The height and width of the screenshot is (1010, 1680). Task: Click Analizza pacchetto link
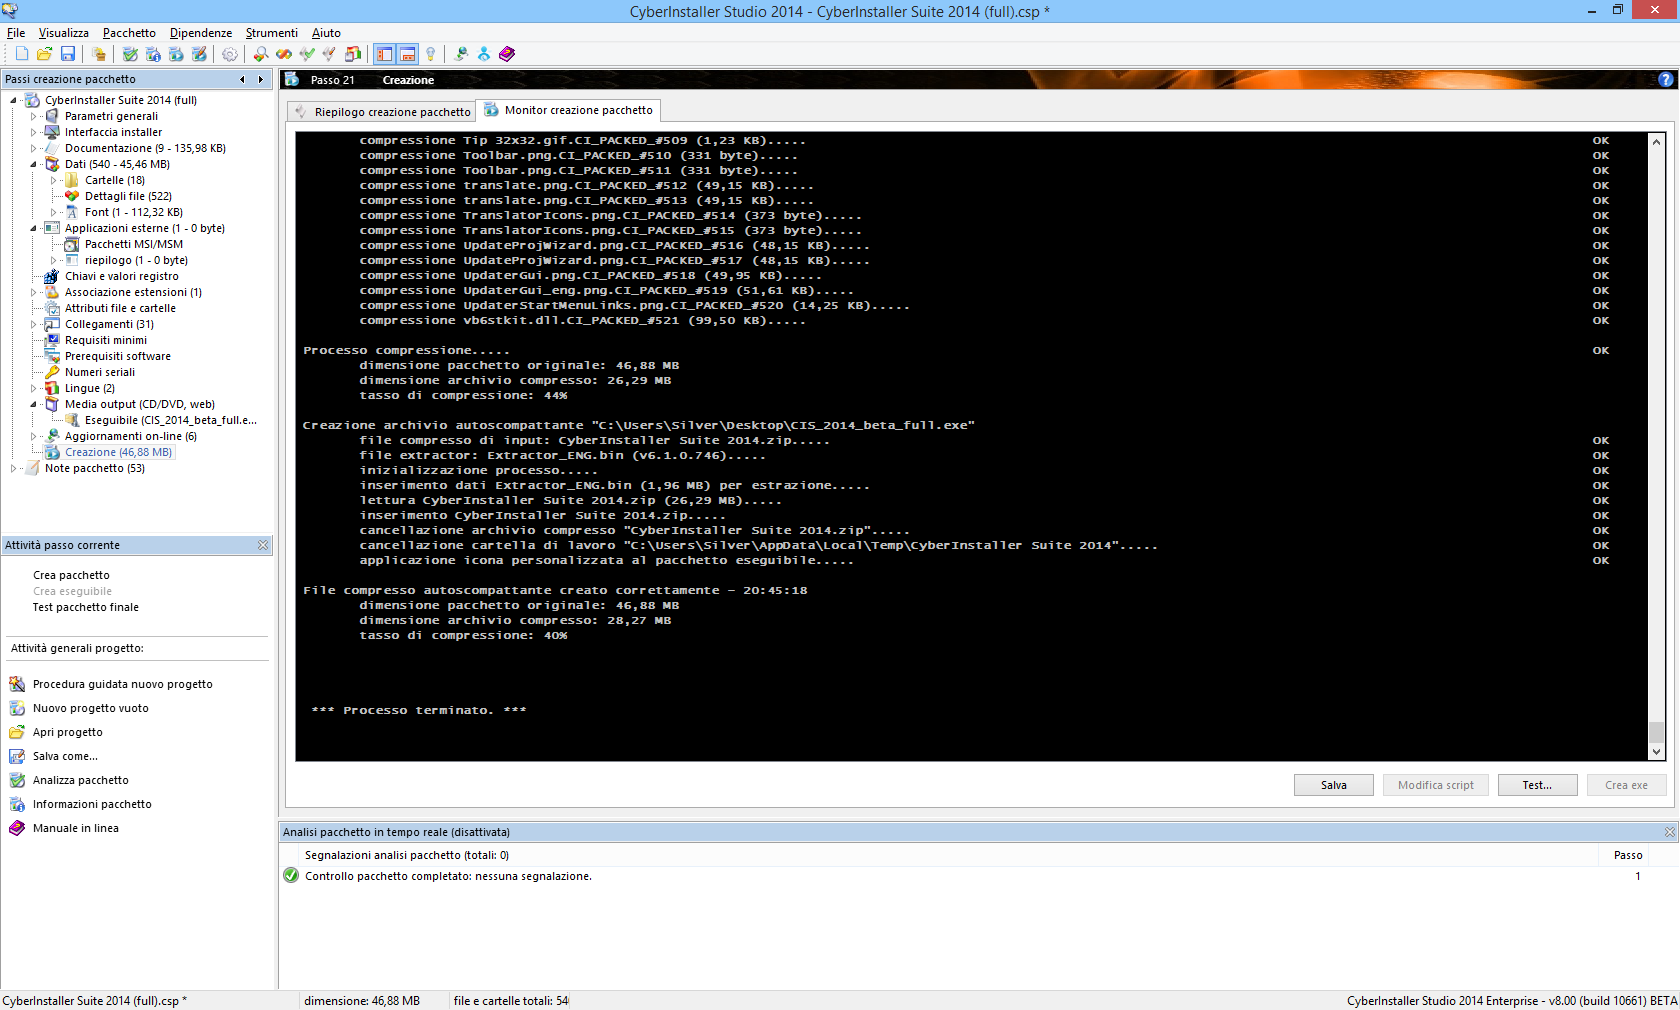tap(80, 780)
